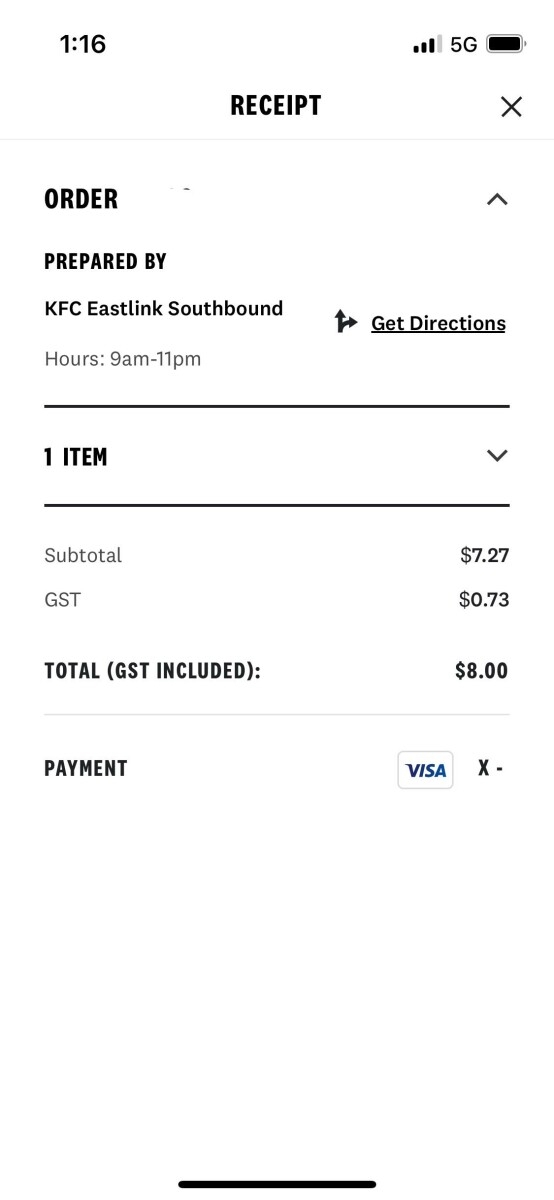Tap the RECEIPT title
This screenshot has width=554, height=1200.
tap(276, 106)
